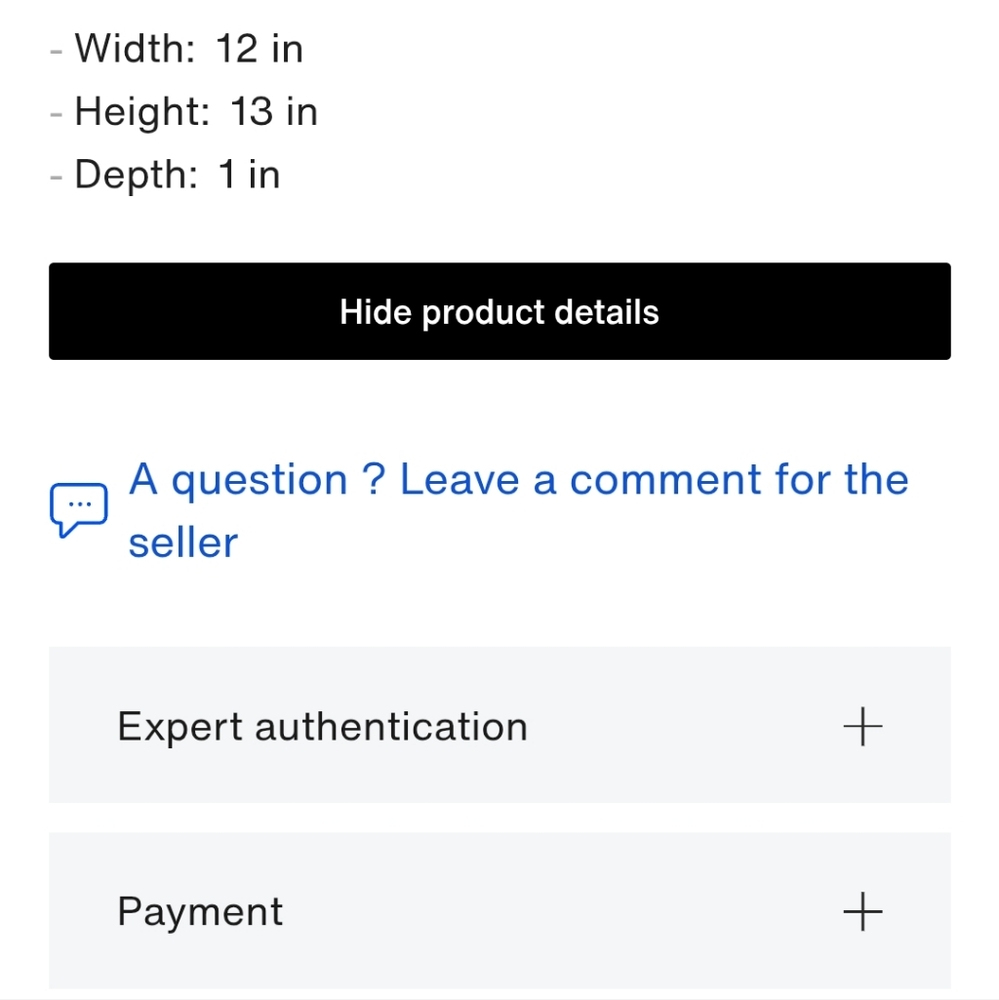Click the Hide product details button
Screen dimensions: 999x1000
500,311
